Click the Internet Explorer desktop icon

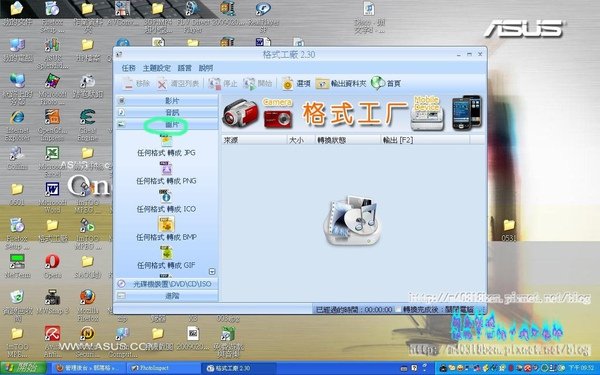pyautogui.click(x=18, y=126)
